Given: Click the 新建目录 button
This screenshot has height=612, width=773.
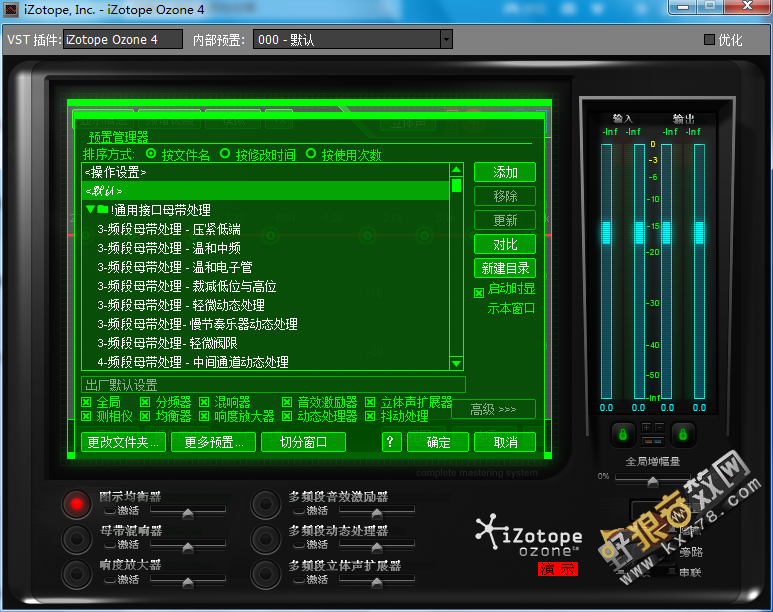Looking at the screenshot, I should (505, 268).
